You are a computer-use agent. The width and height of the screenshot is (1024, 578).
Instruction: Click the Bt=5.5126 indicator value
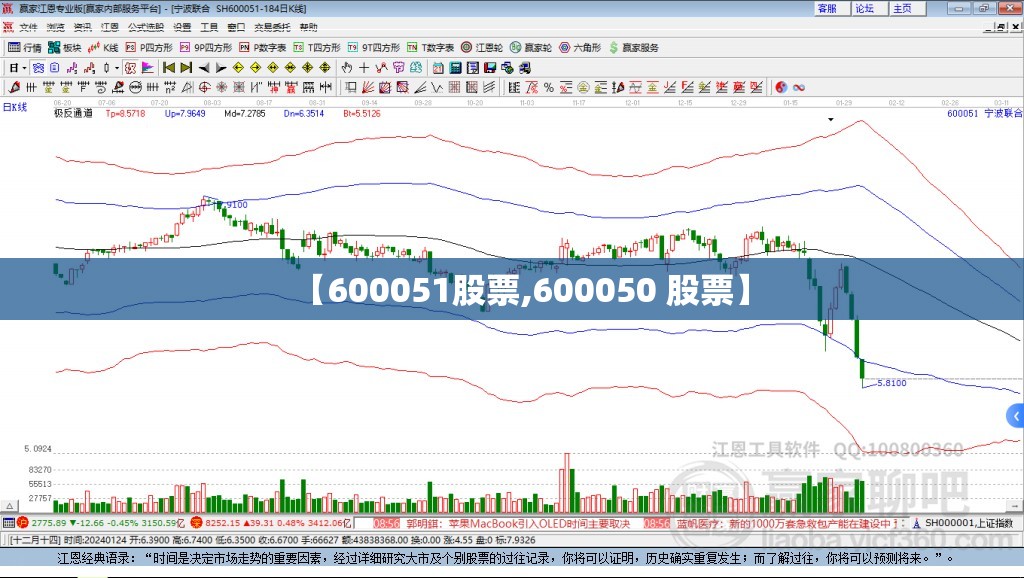click(362, 113)
